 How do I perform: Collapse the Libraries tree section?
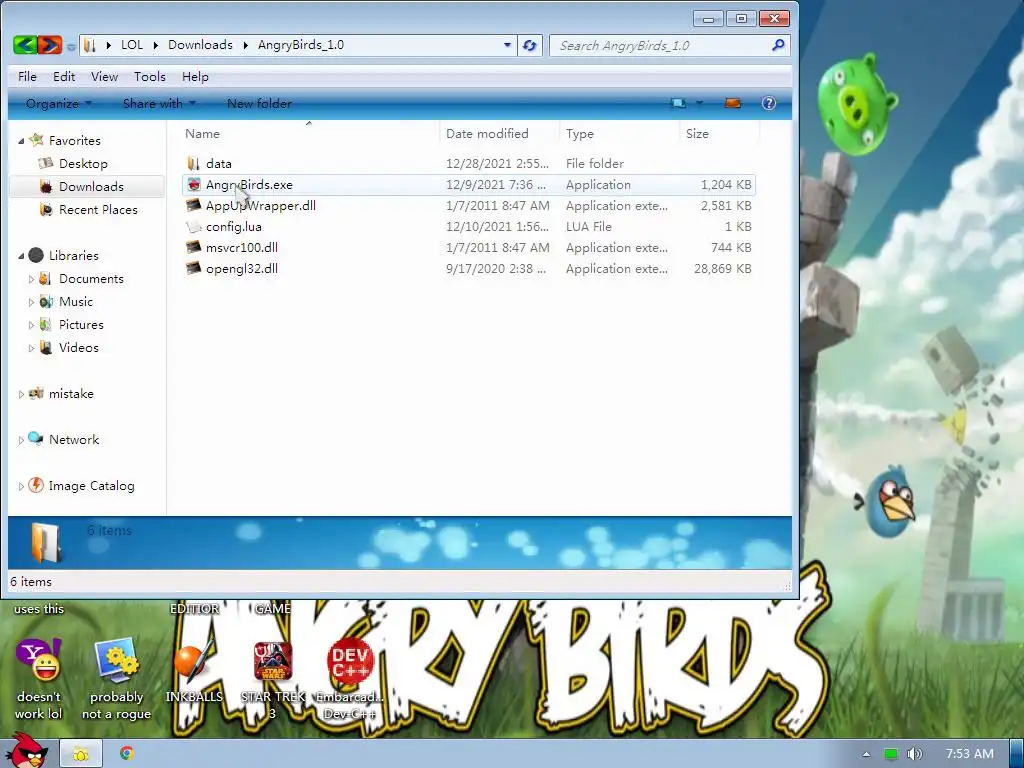(21, 256)
